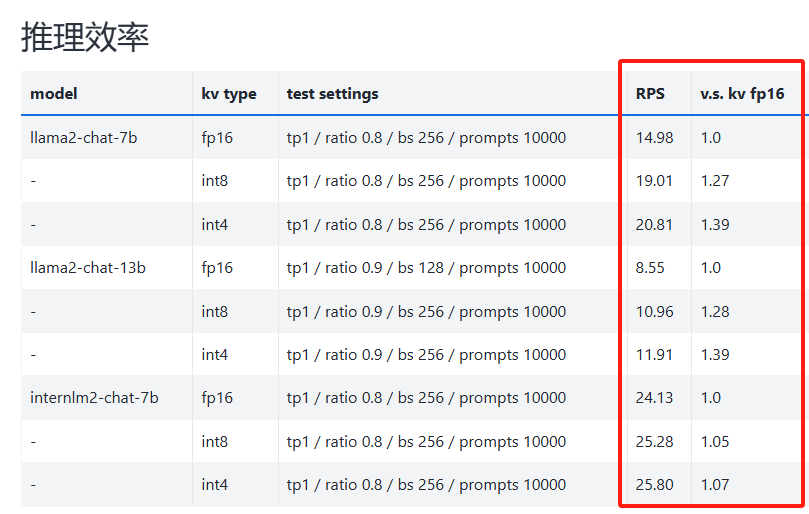Select the llama2-chat-7b model cell
Screen dimensions: 809x514
84,138
